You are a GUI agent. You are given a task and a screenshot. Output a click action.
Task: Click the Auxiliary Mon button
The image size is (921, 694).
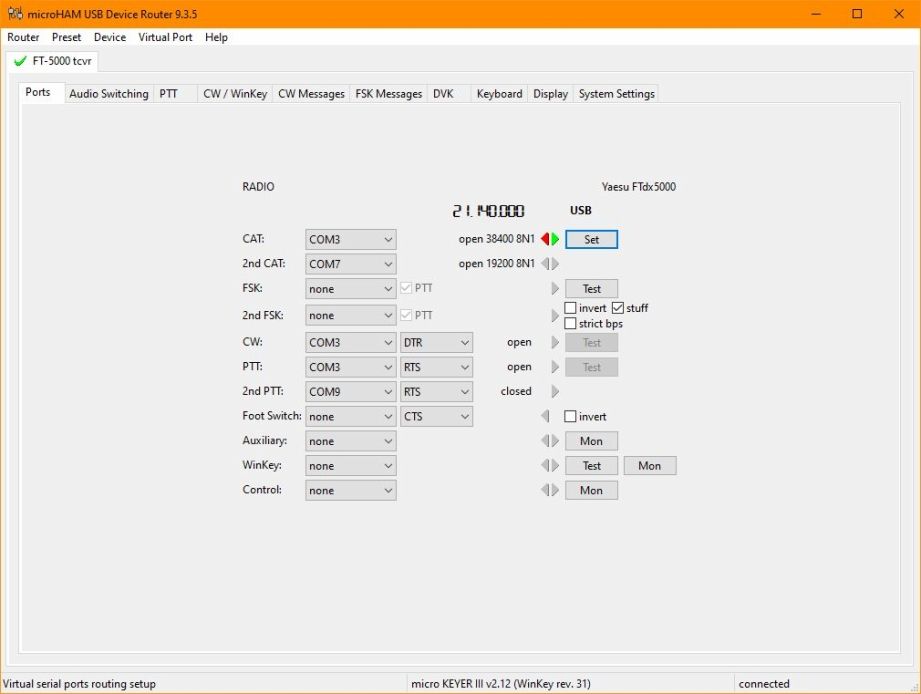pos(591,441)
